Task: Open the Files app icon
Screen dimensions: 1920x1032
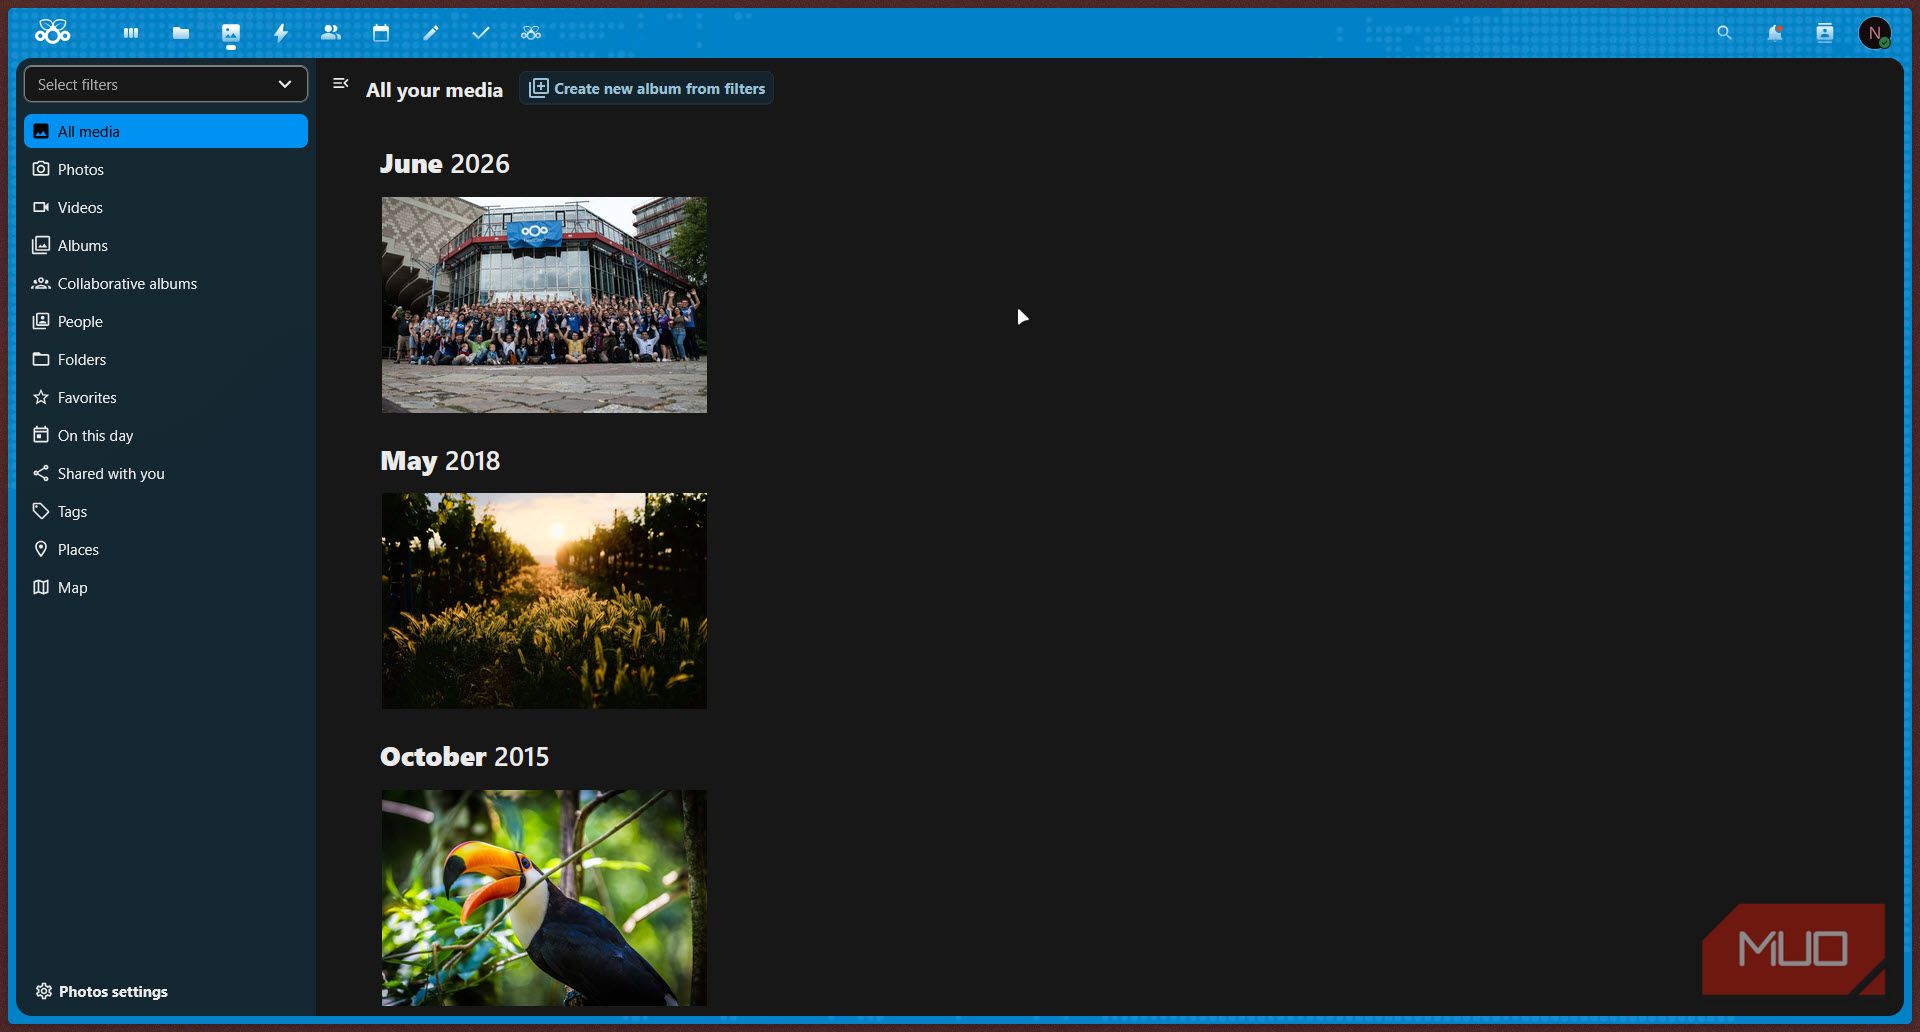Action: 181,33
